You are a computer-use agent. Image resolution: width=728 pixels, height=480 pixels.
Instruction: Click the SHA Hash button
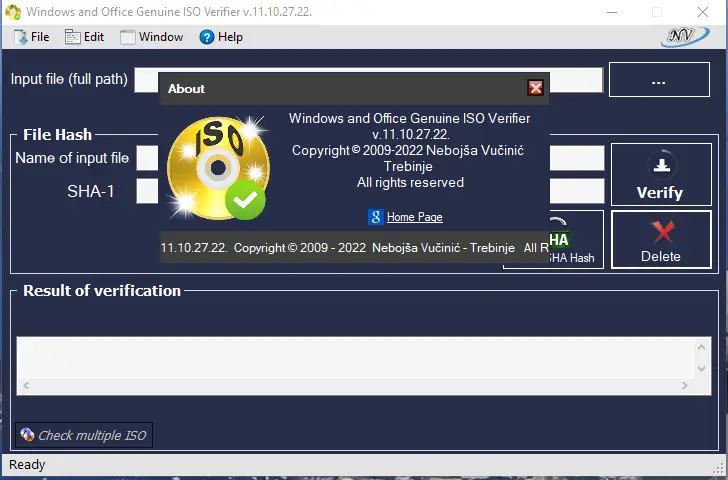pos(576,240)
